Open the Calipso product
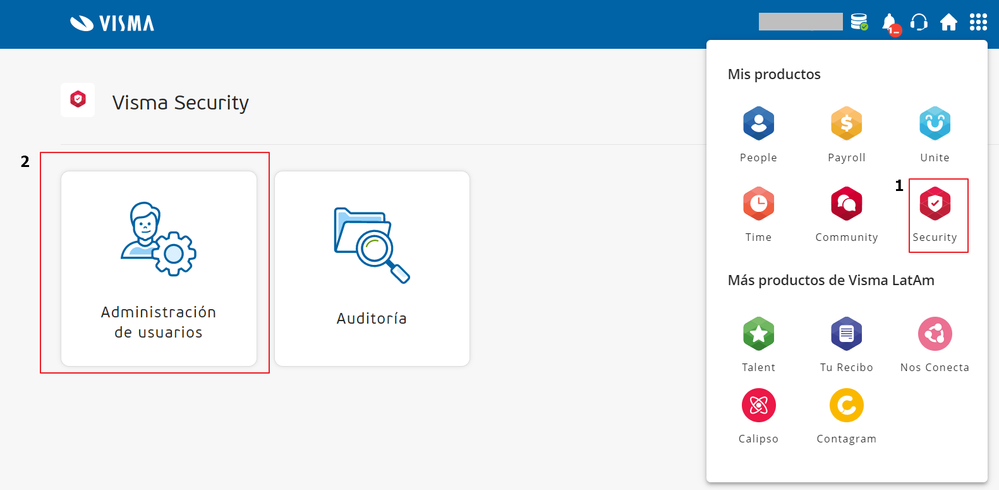This screenshot has height=490, width=999. coord(758,416)
